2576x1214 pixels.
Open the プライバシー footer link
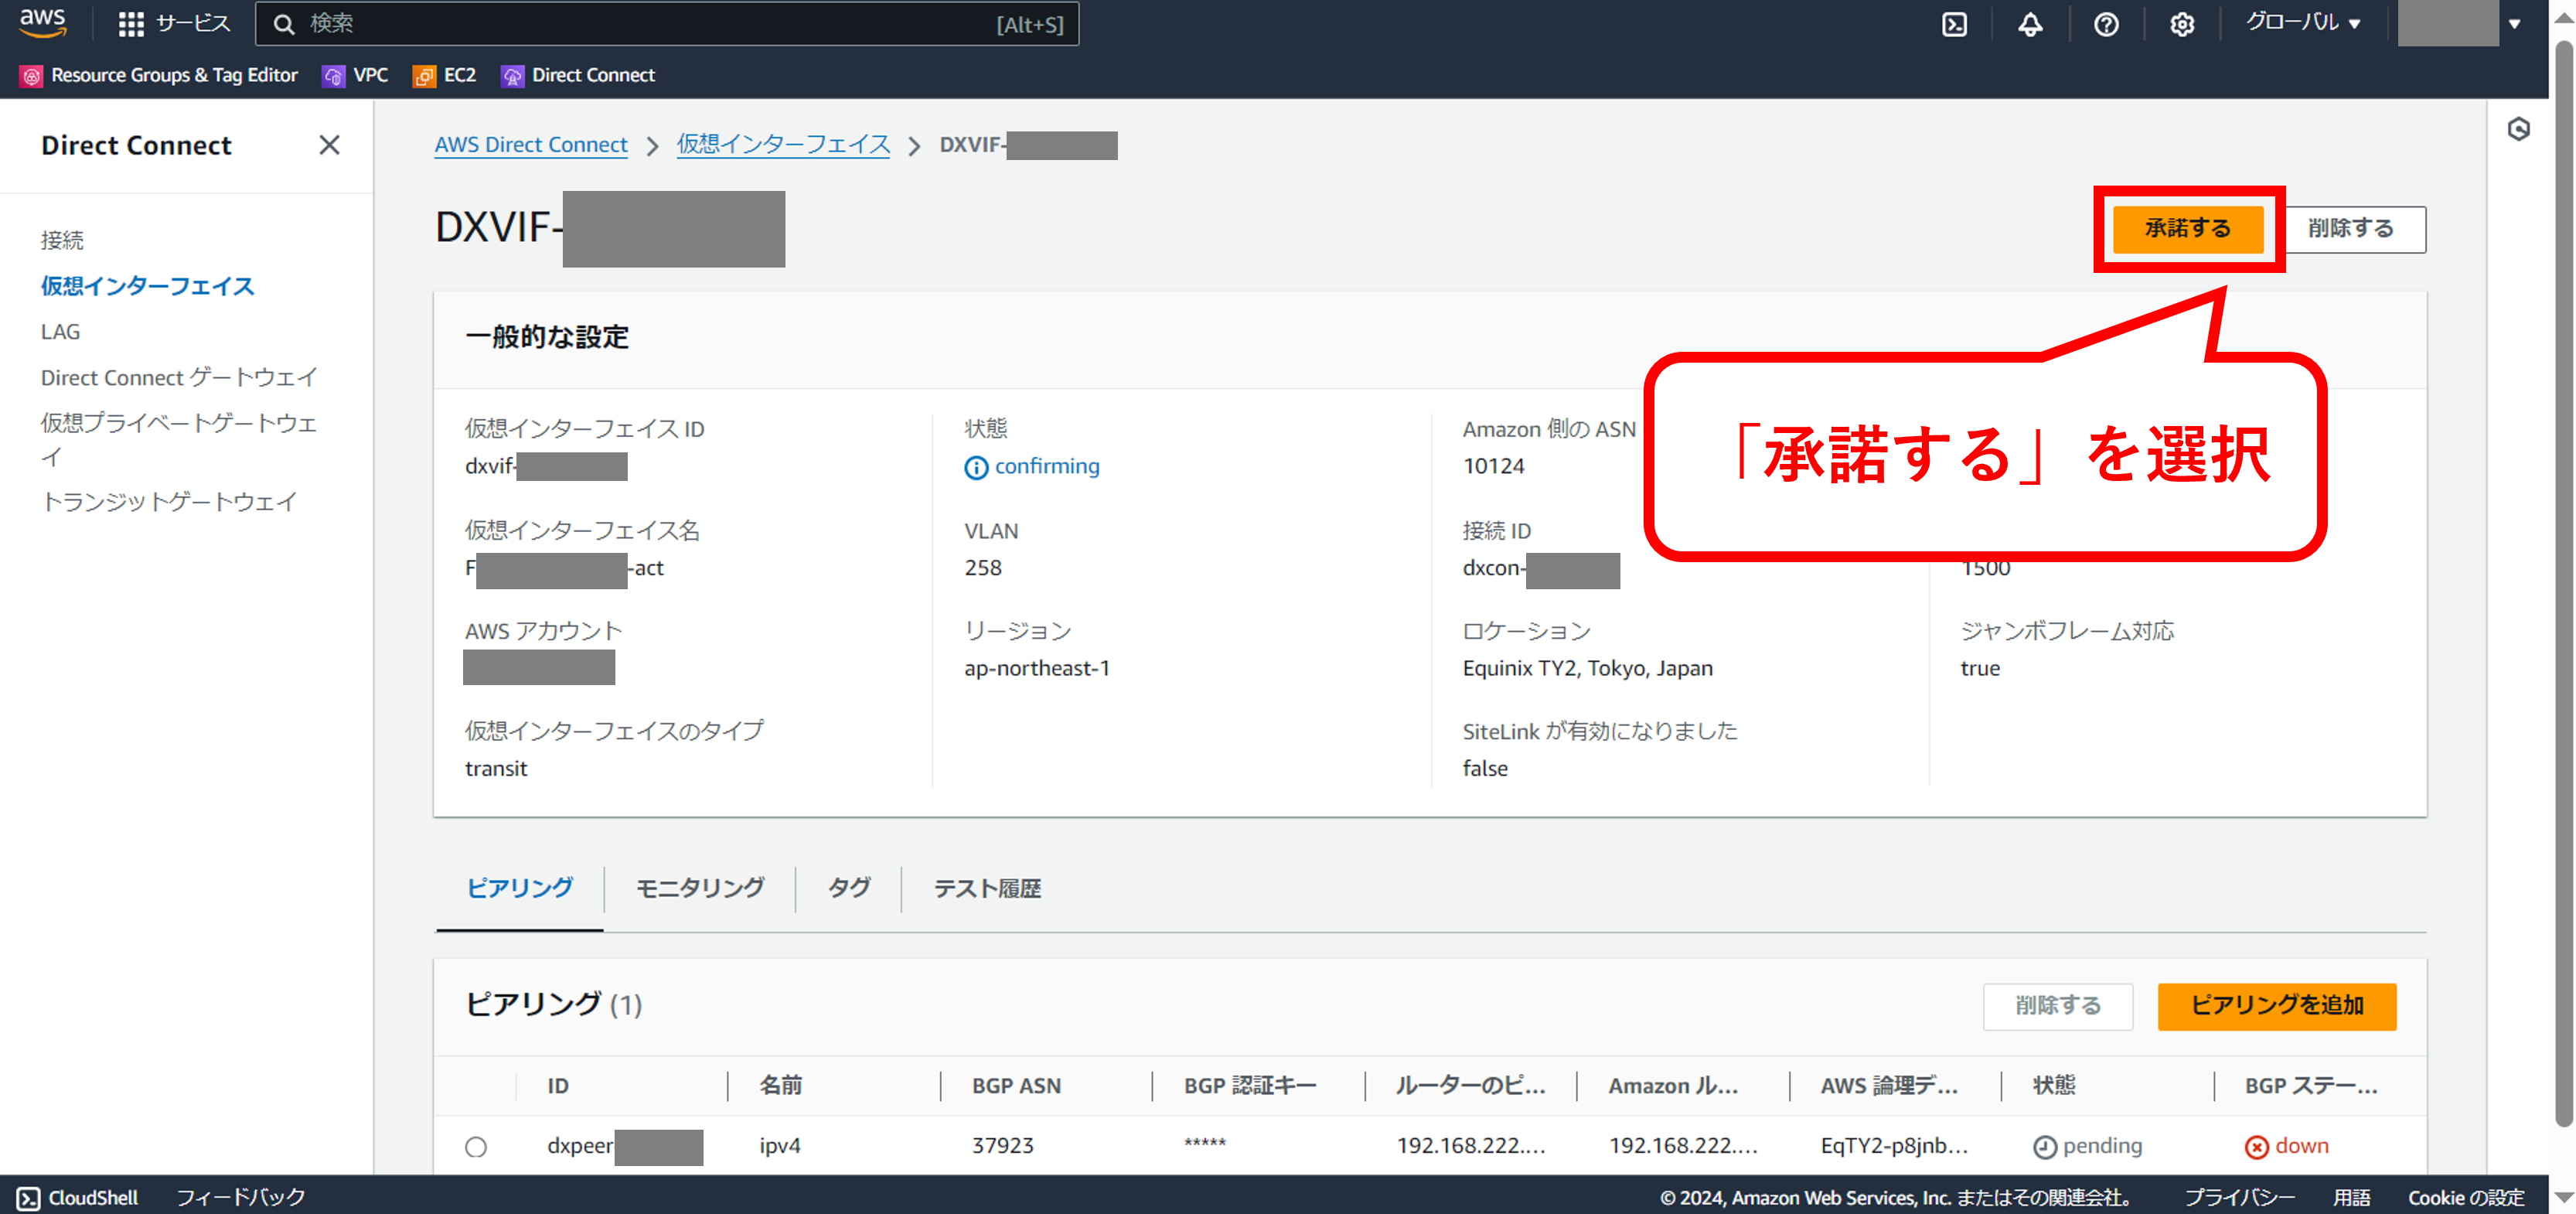click(2240, 1198)
